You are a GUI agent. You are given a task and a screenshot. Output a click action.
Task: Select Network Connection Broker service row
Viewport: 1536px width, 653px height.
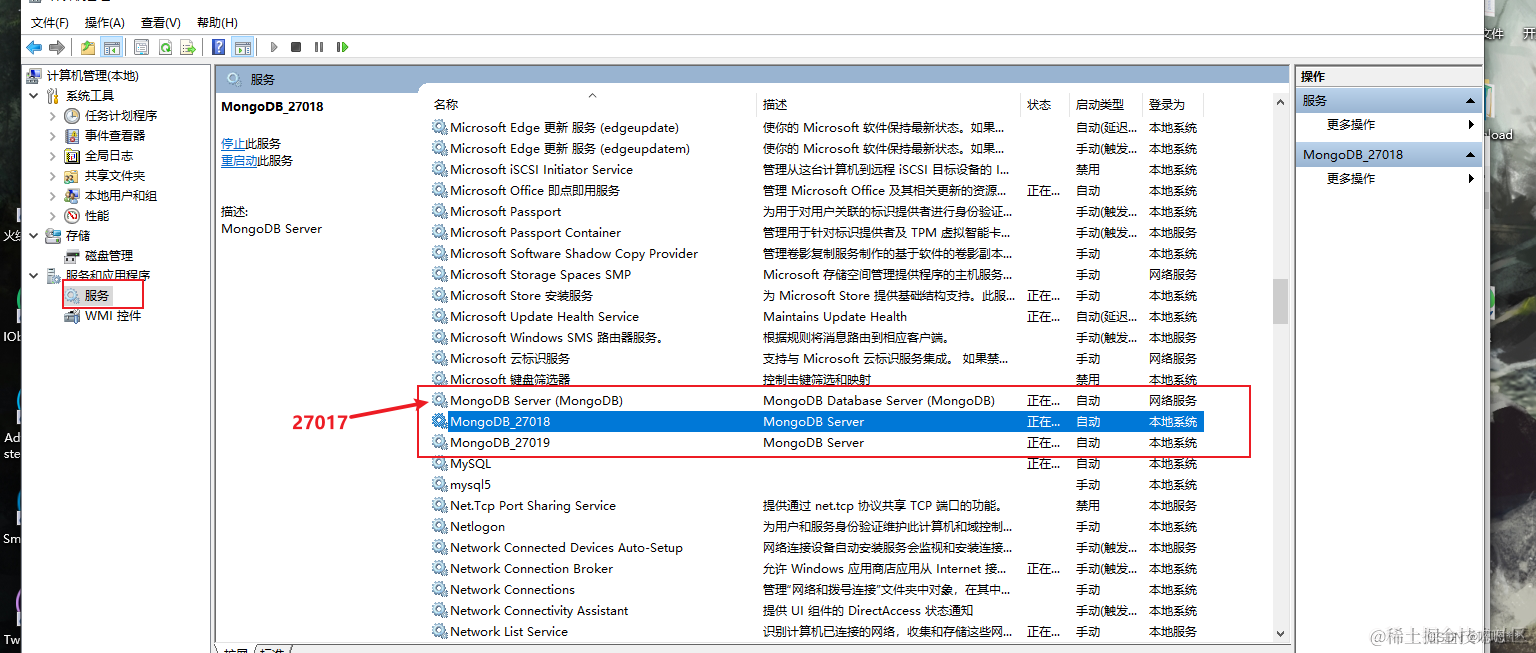[816, 569]
